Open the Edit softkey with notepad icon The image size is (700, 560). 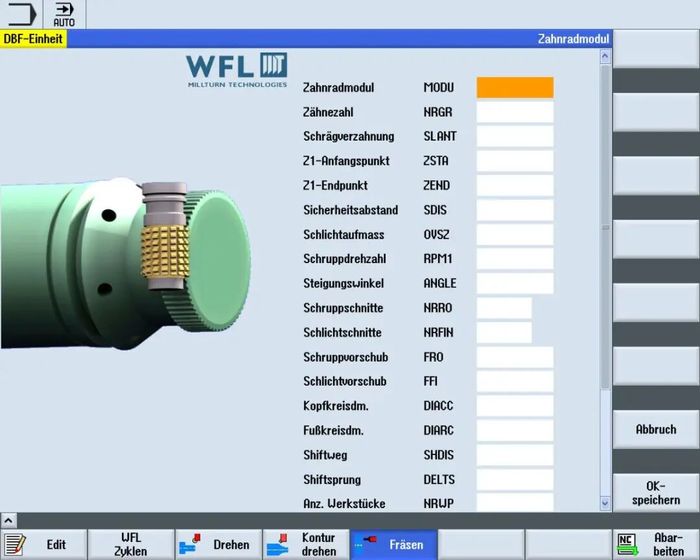click(x=43, y=545)
